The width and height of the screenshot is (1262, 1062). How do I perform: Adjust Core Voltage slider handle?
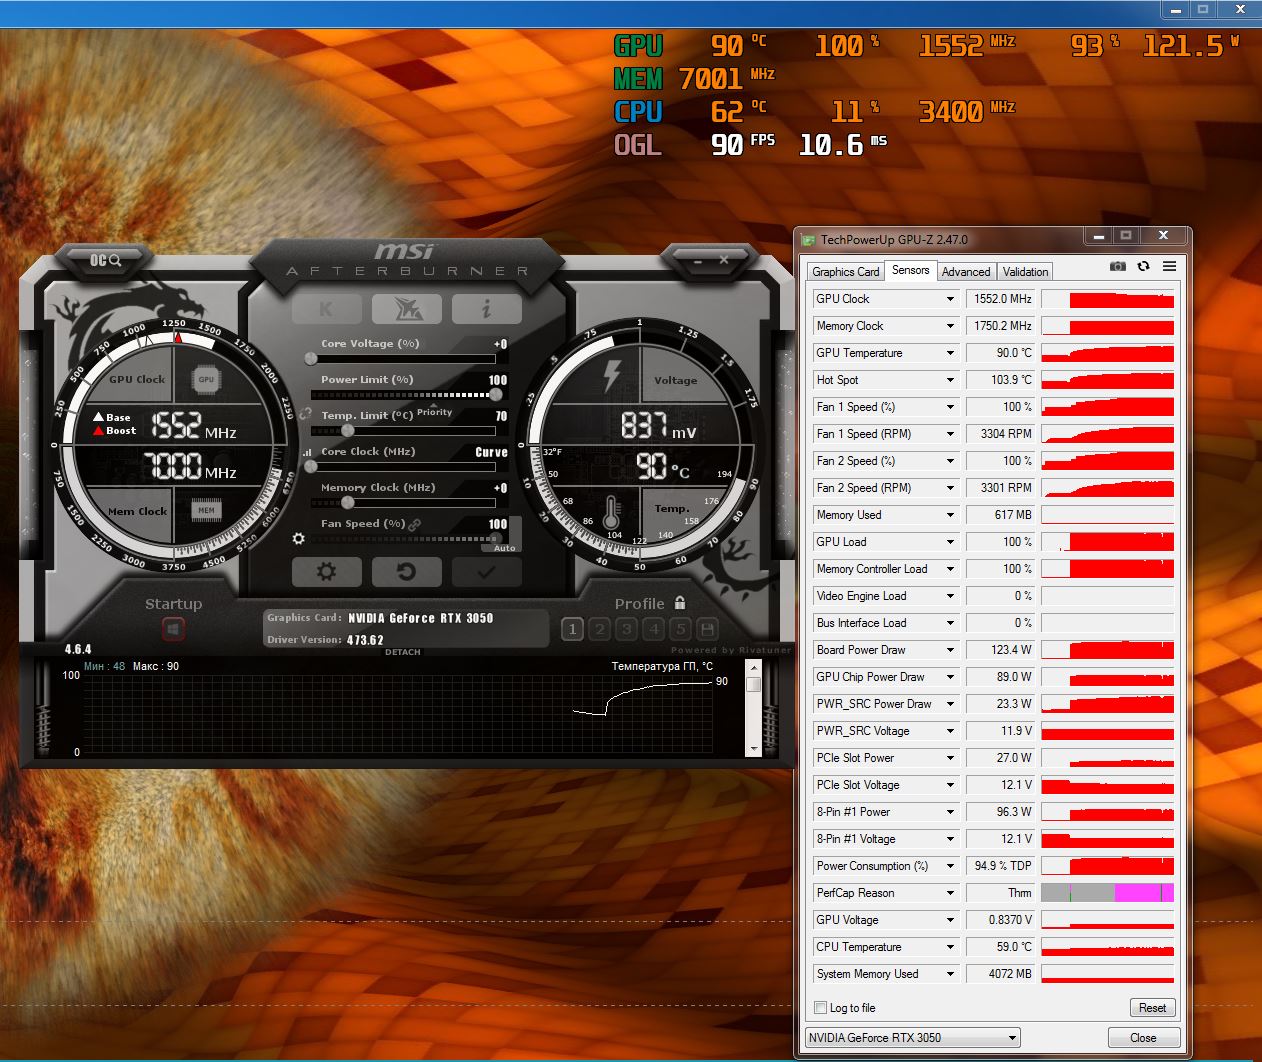click(x=311, y=358)
